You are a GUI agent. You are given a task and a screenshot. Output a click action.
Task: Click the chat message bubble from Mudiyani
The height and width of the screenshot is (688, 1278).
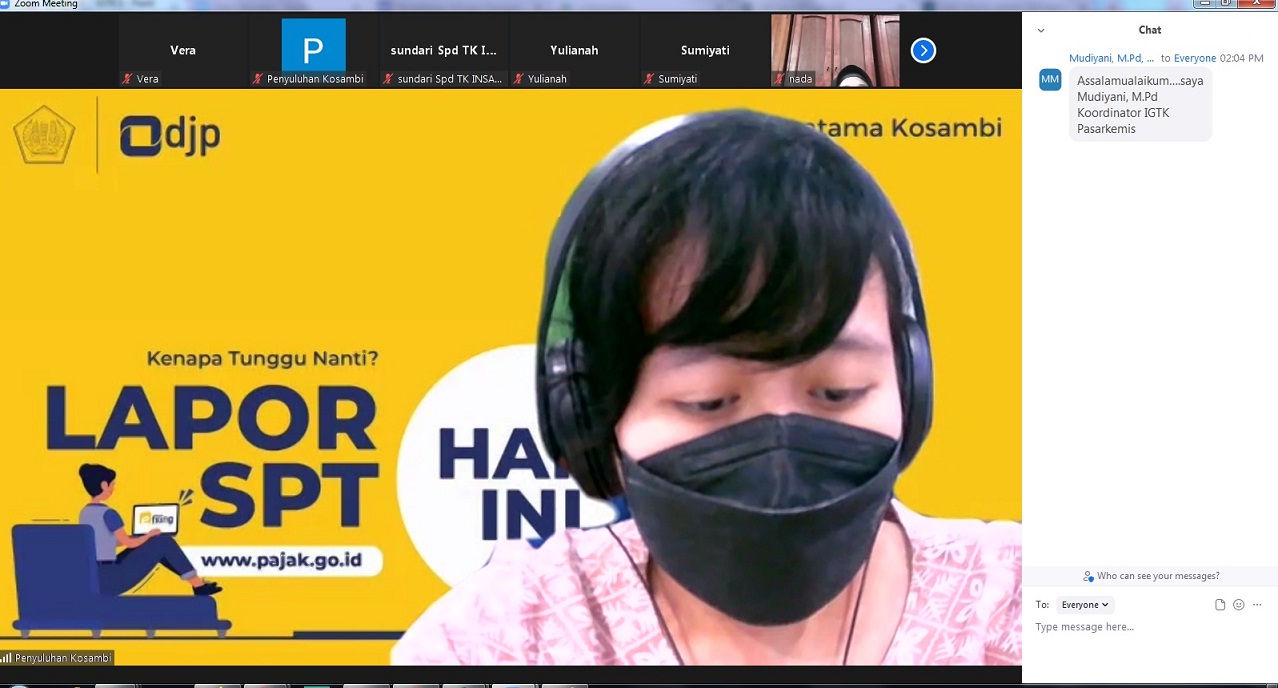point(1139,105)
